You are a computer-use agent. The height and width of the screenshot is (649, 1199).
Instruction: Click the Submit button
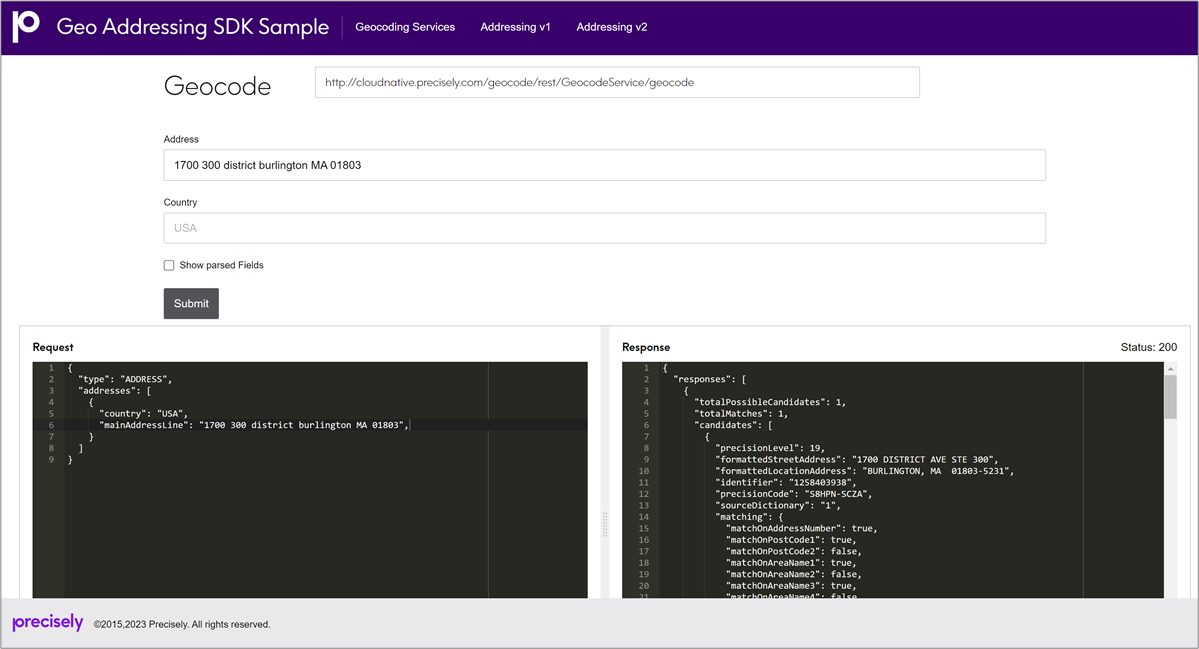[x=191, y=303]
